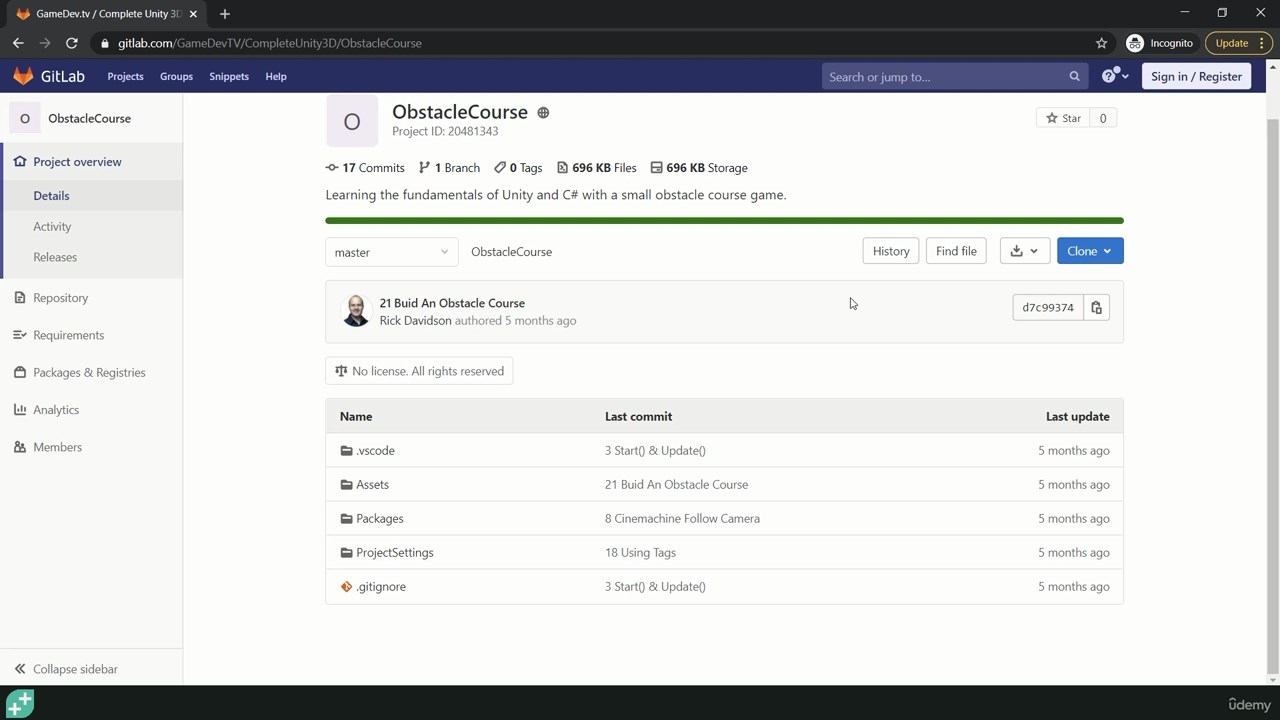Click commit hash d7c99374
Viewport: 1280px width, 720px height.
tap(1048, 307)
